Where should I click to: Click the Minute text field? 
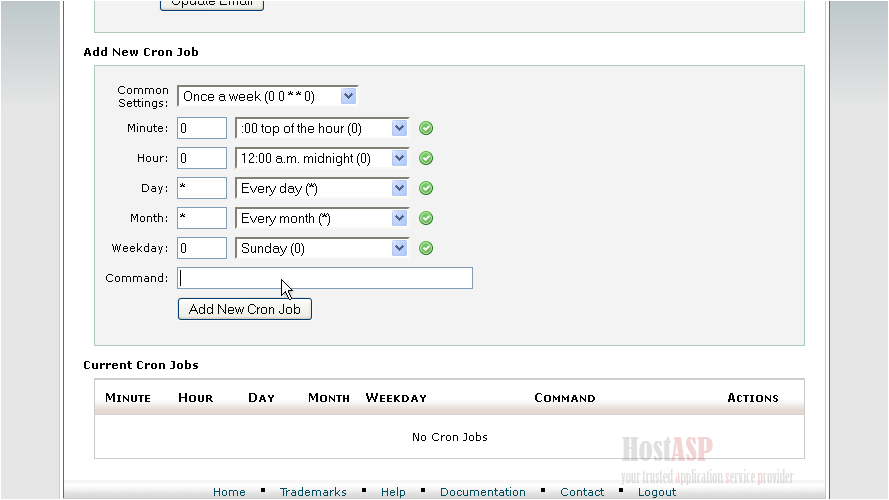(202, 128)
